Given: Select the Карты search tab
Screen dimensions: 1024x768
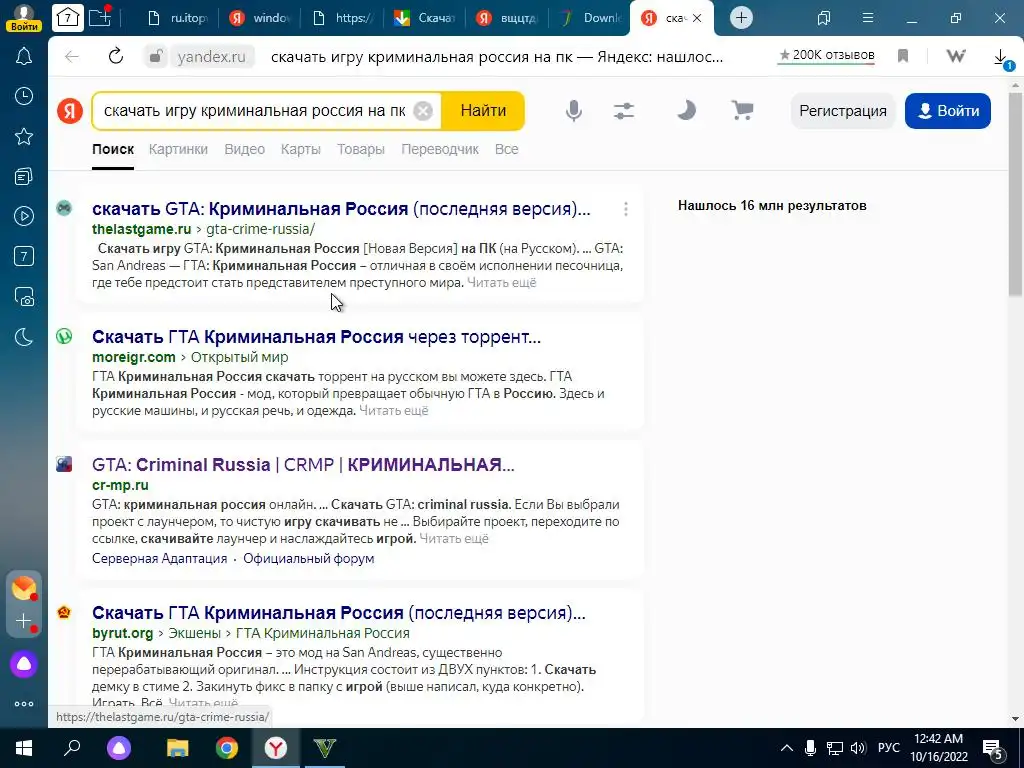Looking at the screenshot, I should tap(300, 150).
